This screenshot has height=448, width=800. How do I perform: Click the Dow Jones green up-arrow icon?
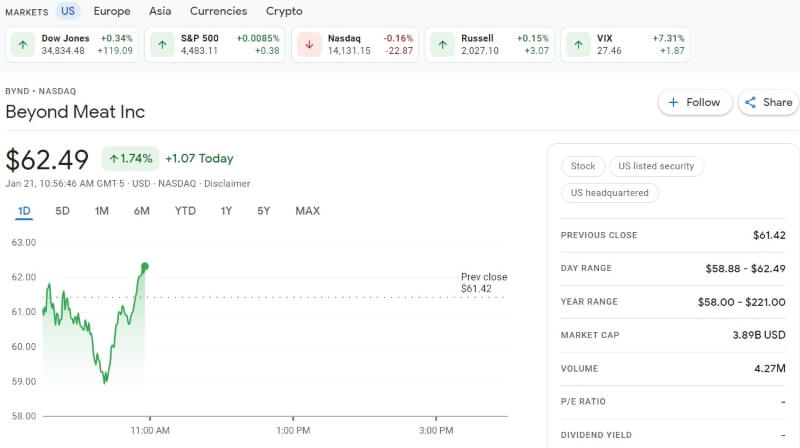[22, 45]
